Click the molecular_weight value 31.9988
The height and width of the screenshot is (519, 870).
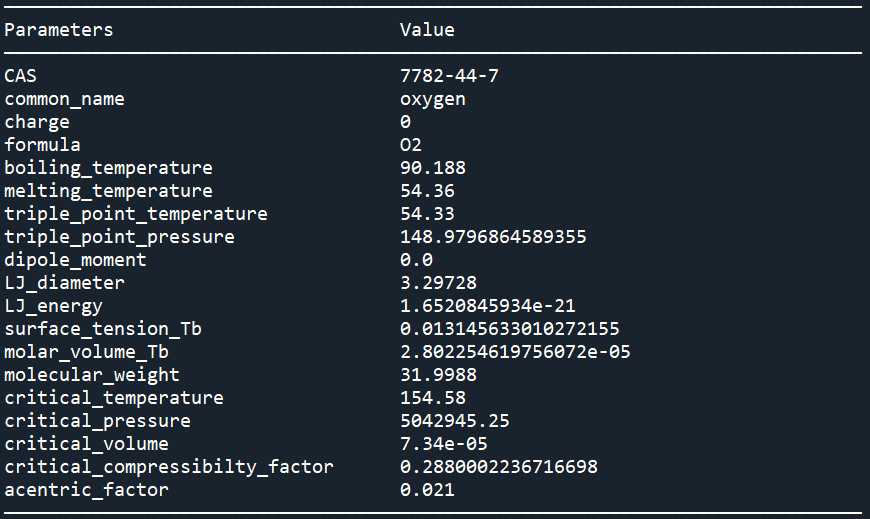(x=438, y=375)
